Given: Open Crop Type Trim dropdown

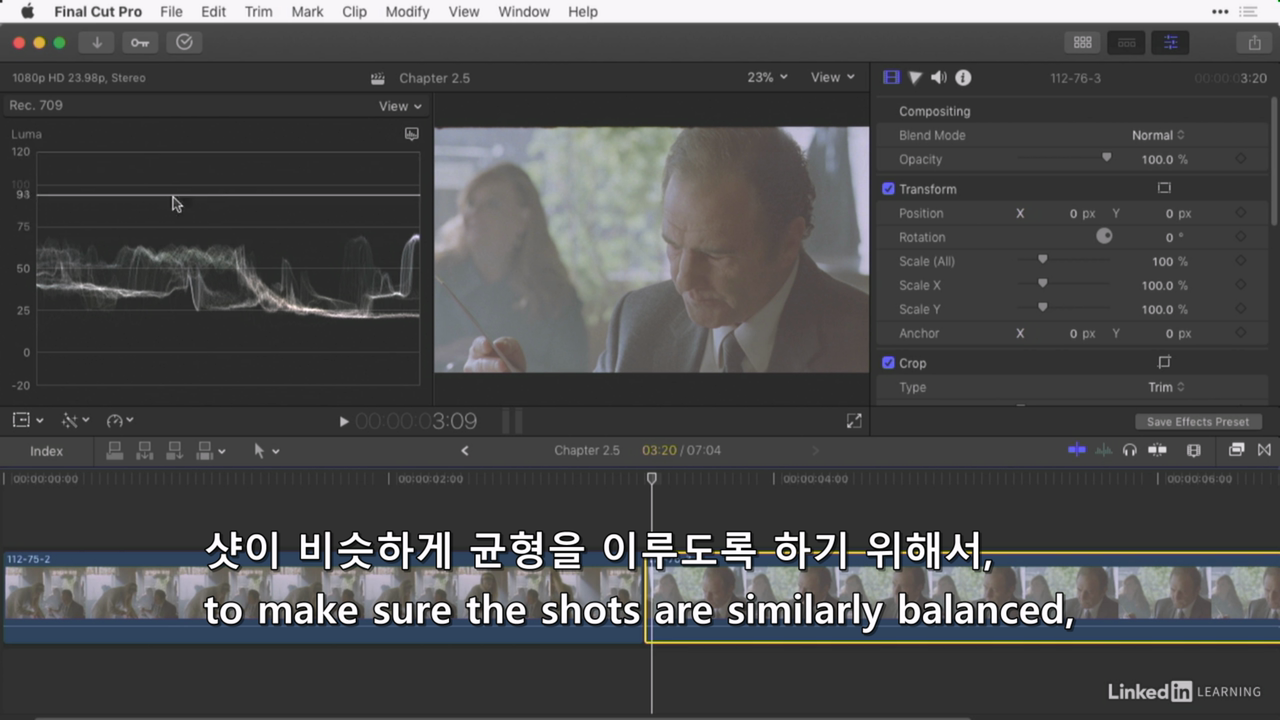Looking at the screenshot, I should (x=1166, y=387).
